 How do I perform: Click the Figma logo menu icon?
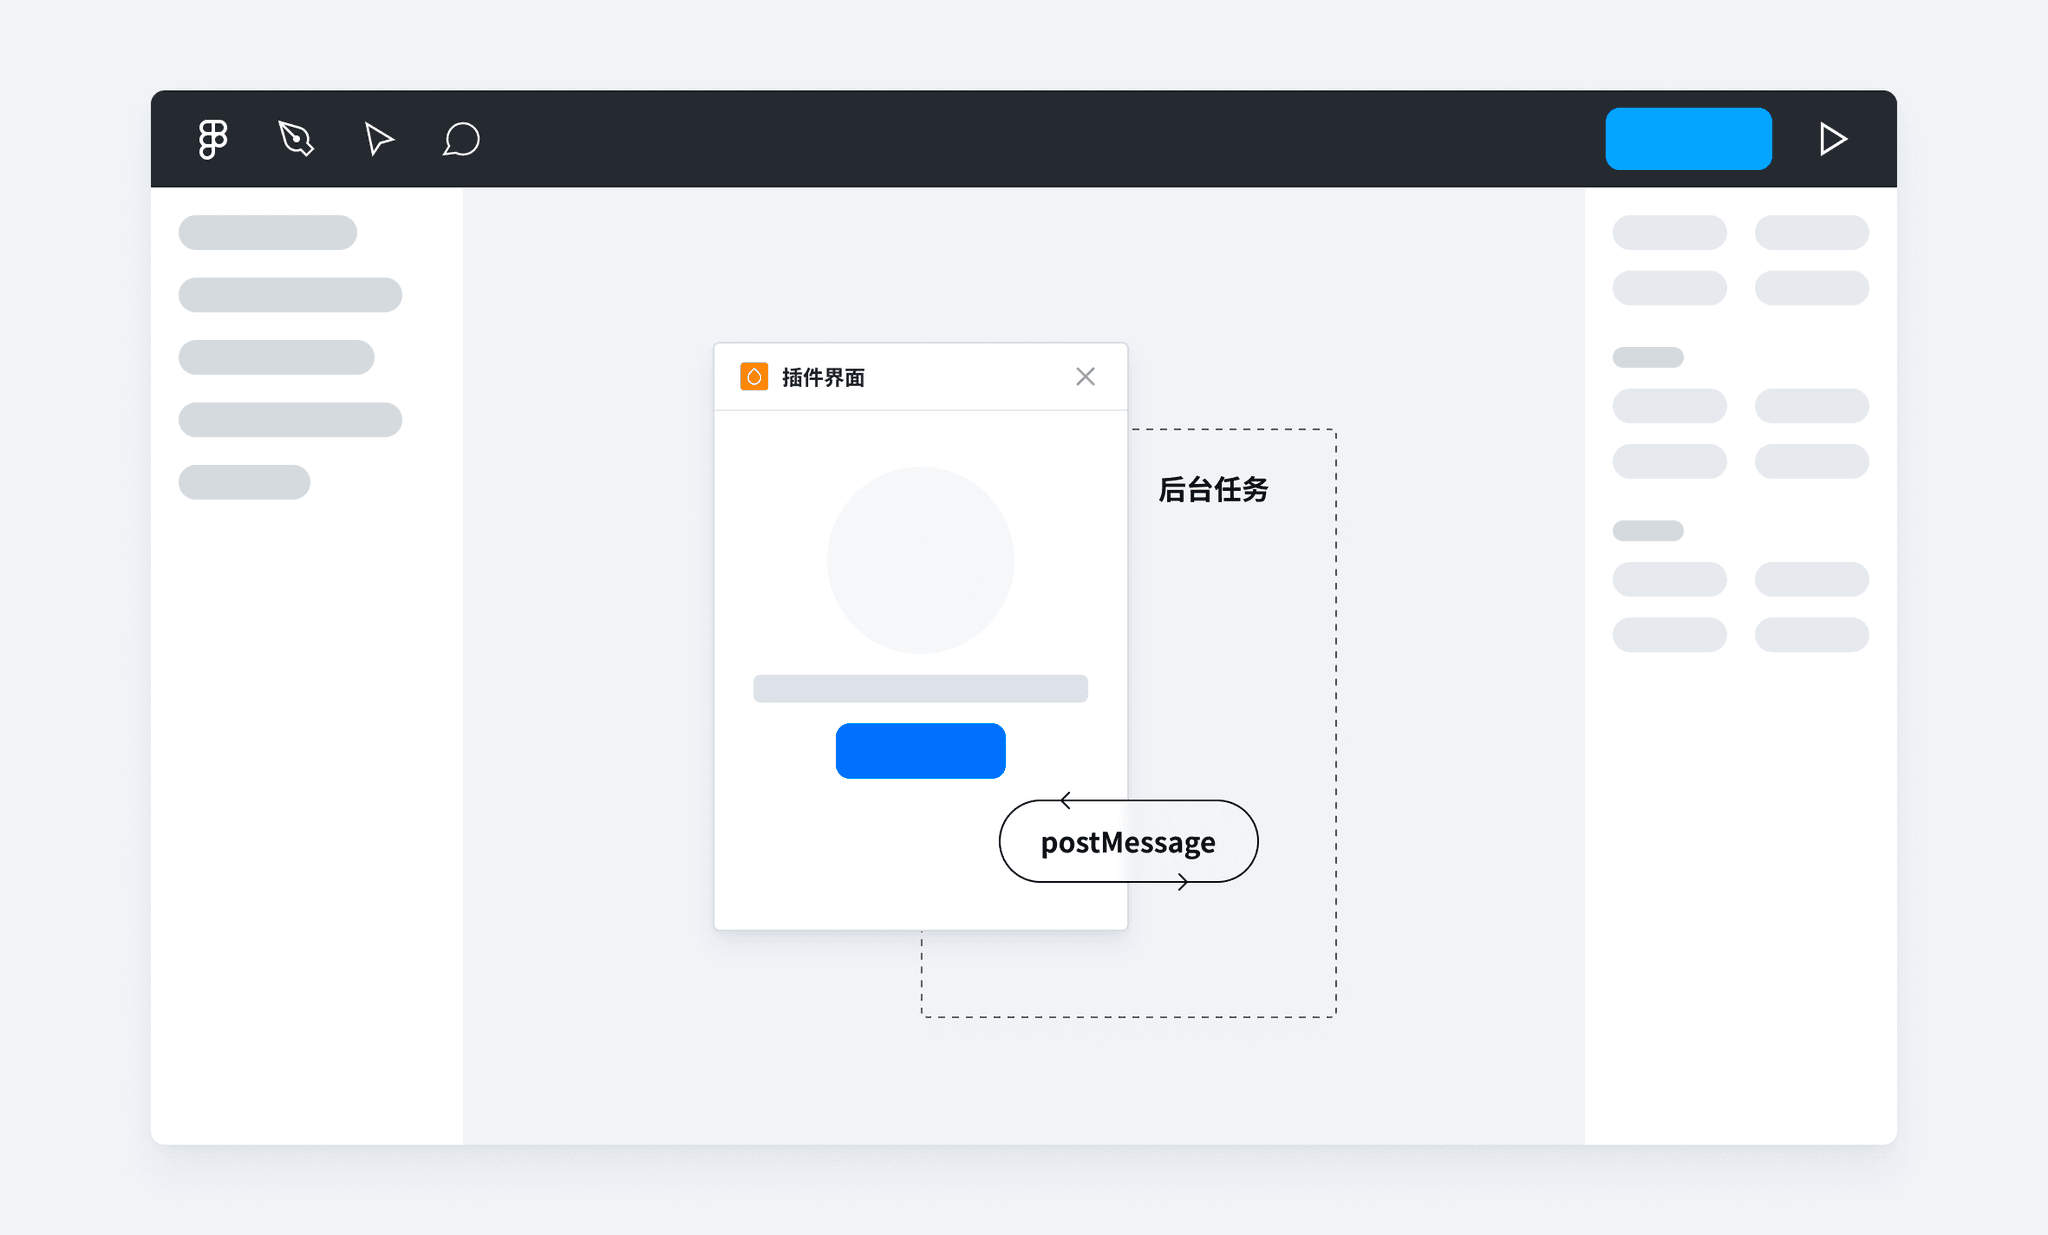212,139
